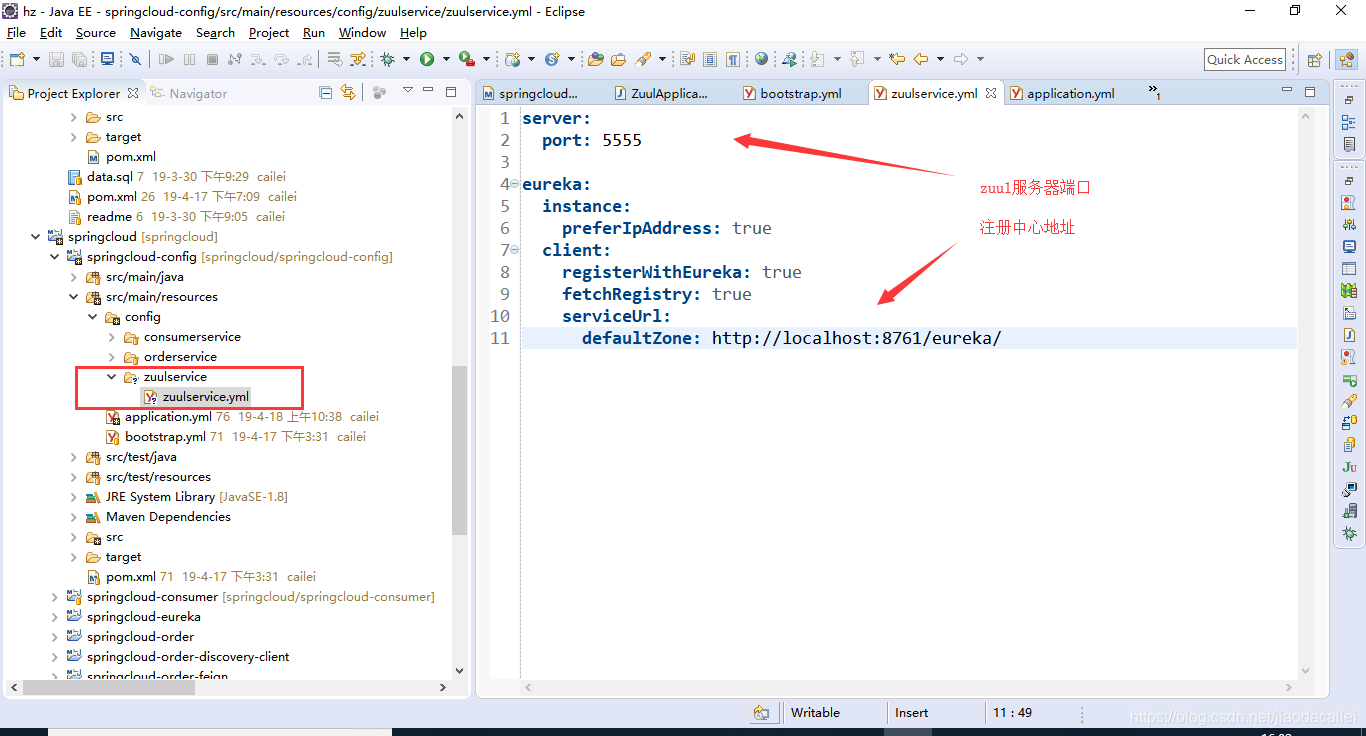Toggle Block Selection Mode
This screenshot has height=736, width=1366.
click(x=710, y=59)
